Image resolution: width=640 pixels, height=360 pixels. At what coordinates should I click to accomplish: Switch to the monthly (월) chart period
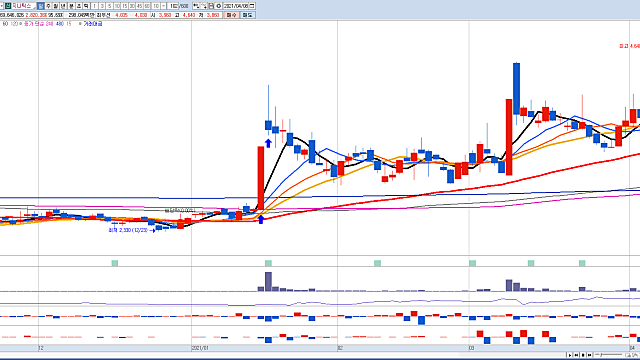(56, 6)
